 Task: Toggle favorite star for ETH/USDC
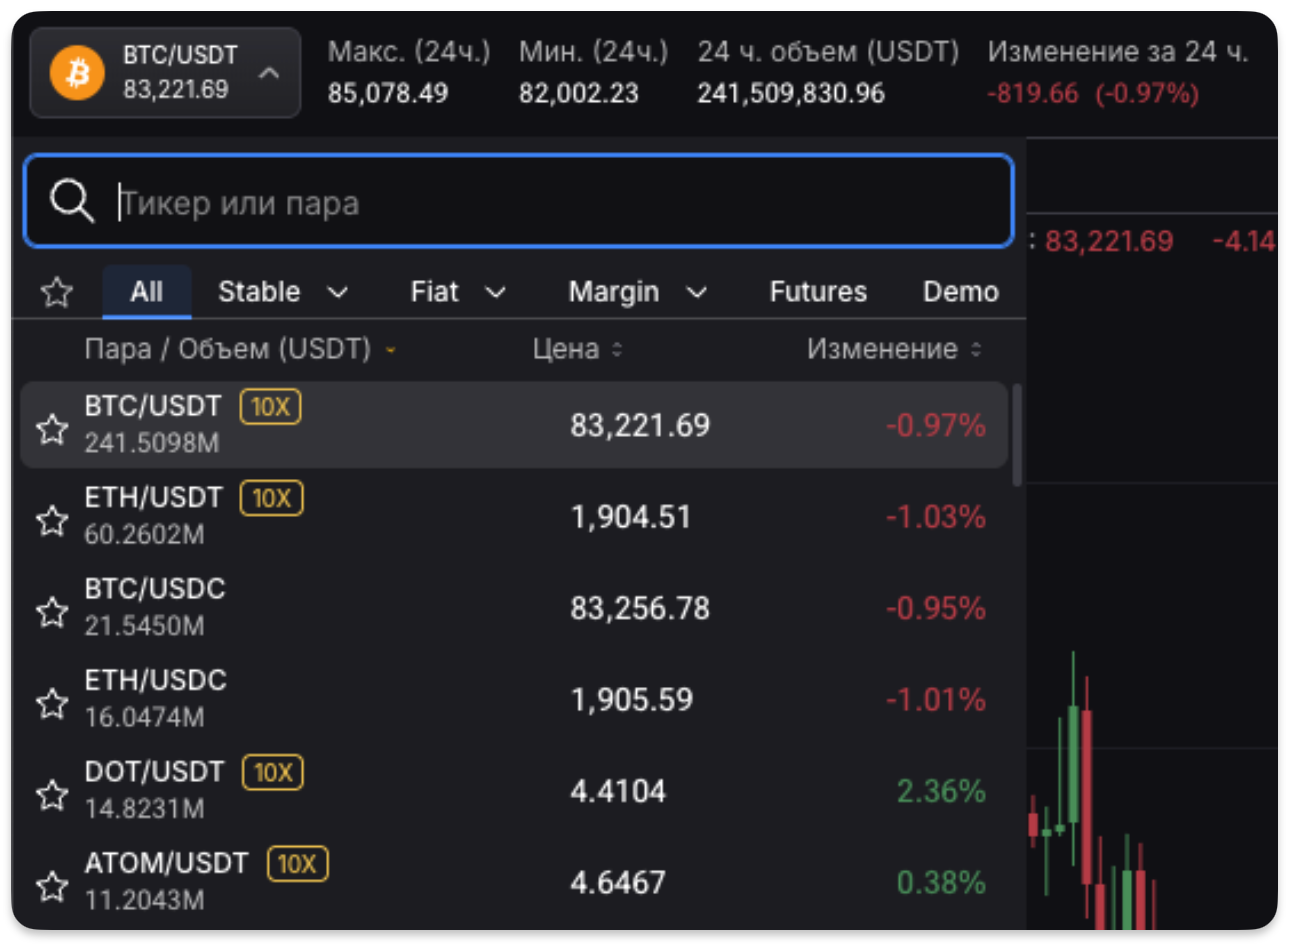[52, 703]
